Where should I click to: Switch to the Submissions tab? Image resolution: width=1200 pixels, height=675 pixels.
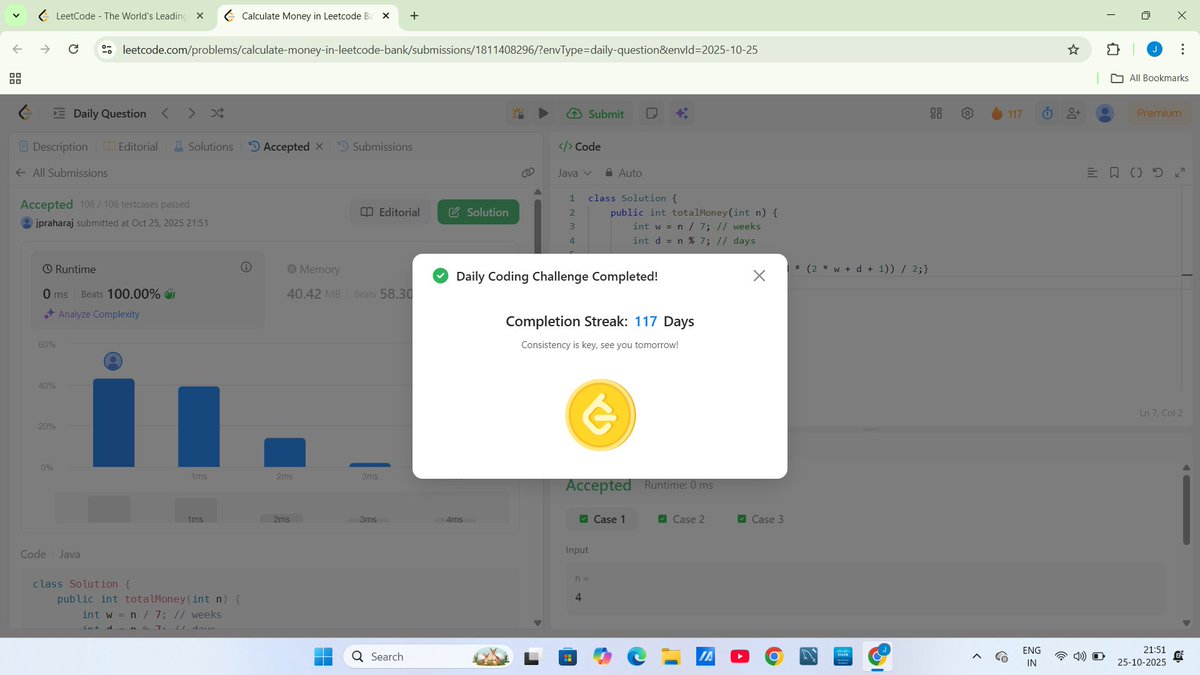click(x=375, y=146)
